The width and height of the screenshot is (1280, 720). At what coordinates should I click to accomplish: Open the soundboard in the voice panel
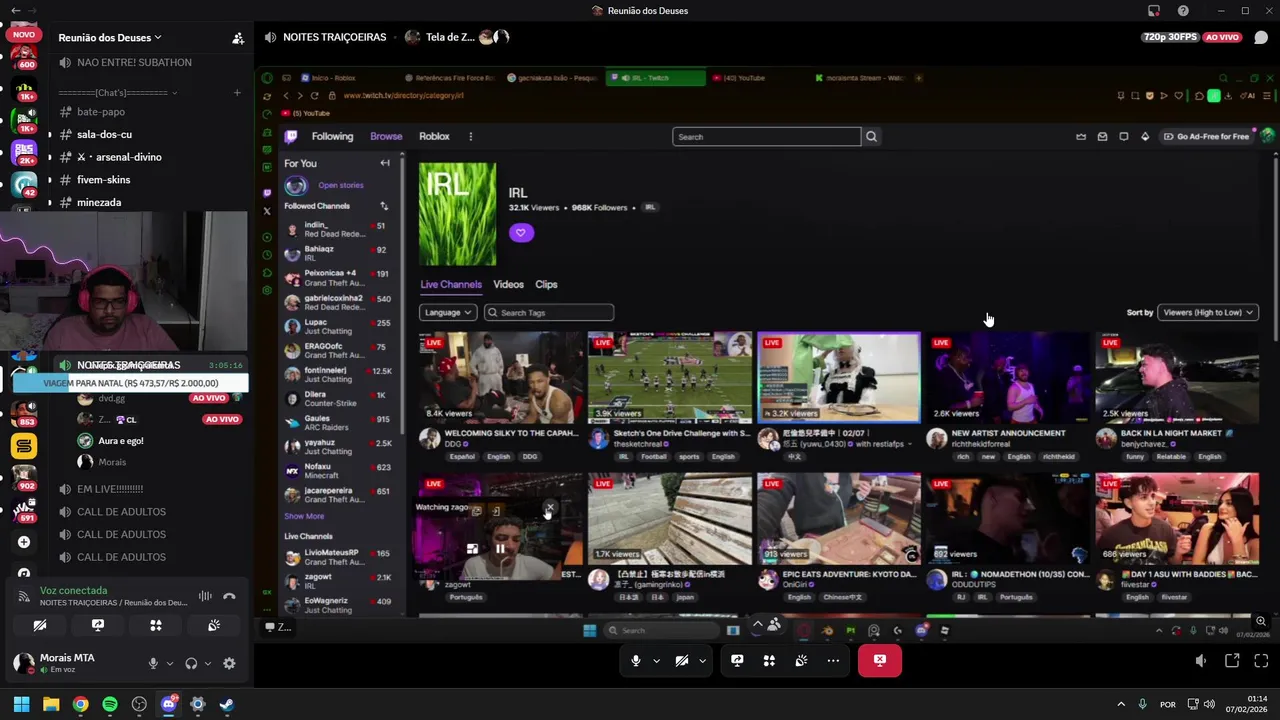(214, 625)
